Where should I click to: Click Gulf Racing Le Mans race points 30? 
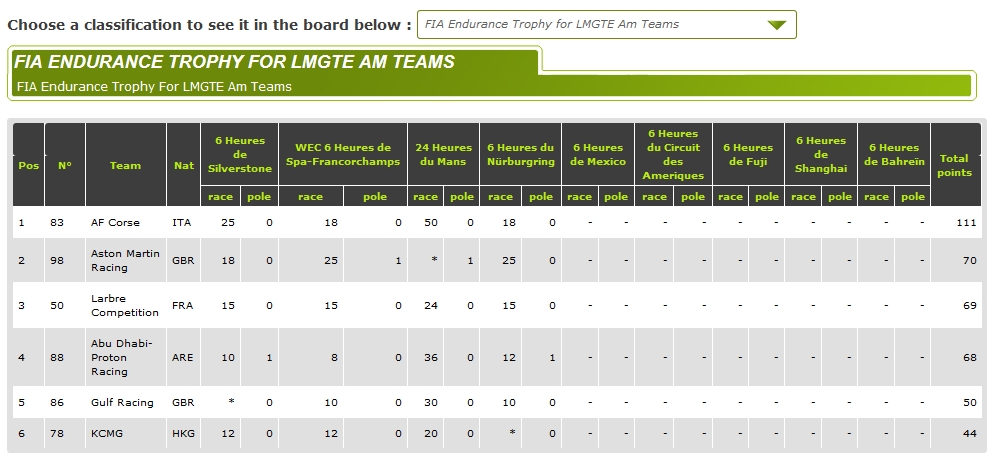[x=431, y=402]
